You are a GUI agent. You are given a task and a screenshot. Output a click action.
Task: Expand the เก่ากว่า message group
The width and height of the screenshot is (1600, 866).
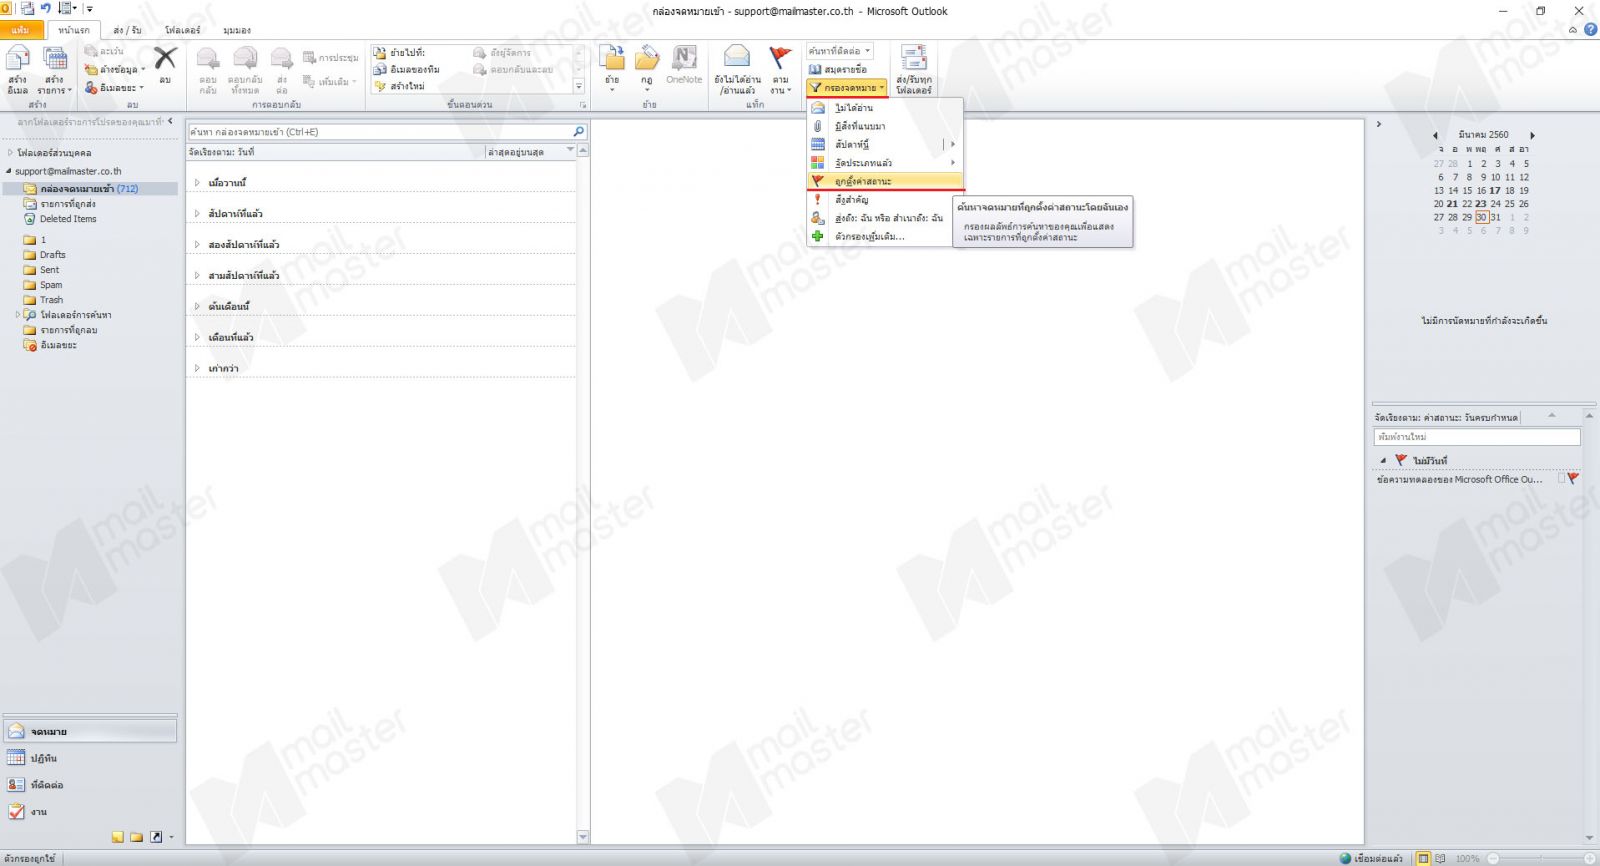point(197,369)
